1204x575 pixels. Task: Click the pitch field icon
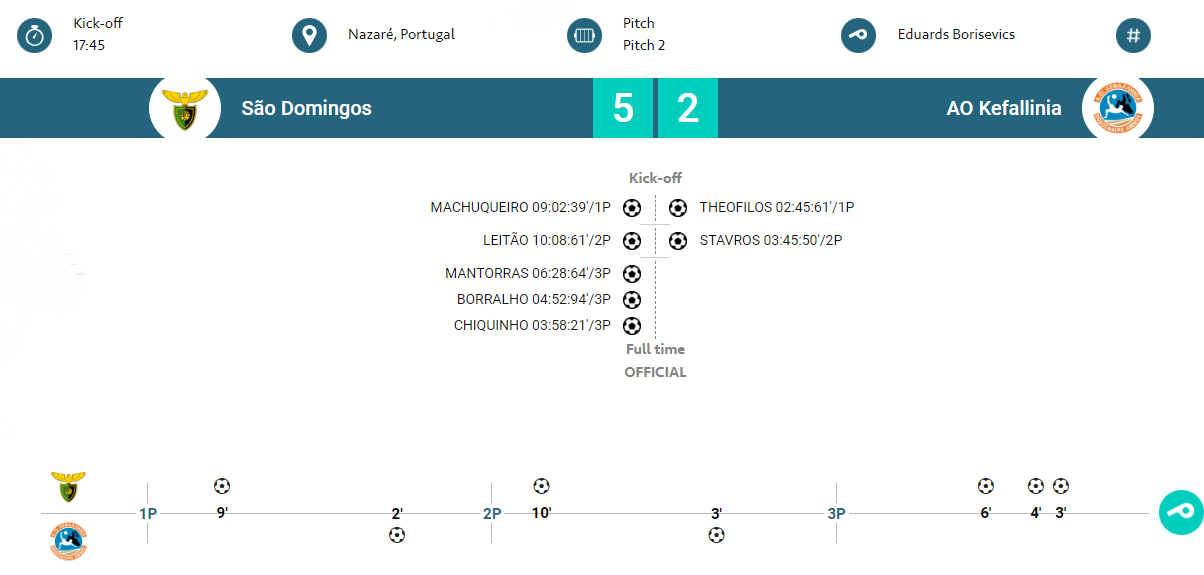point(584,36)
